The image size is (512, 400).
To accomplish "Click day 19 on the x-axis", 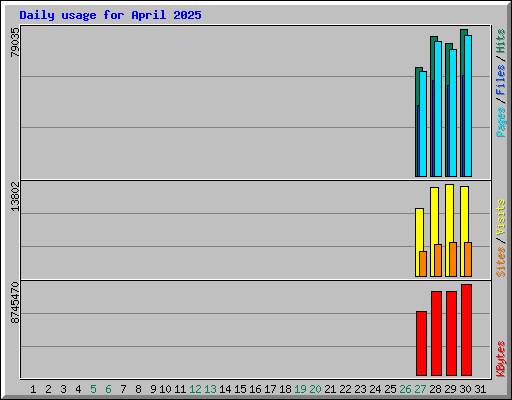I will (300, 389).
